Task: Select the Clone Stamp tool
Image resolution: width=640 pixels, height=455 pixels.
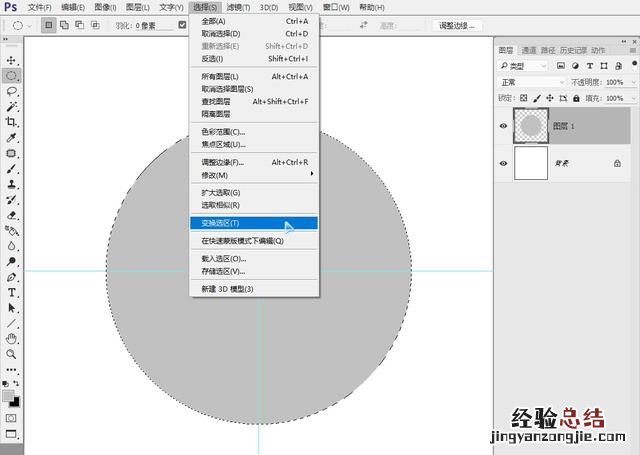Action: pyautogui.click(x=11, y=184)
